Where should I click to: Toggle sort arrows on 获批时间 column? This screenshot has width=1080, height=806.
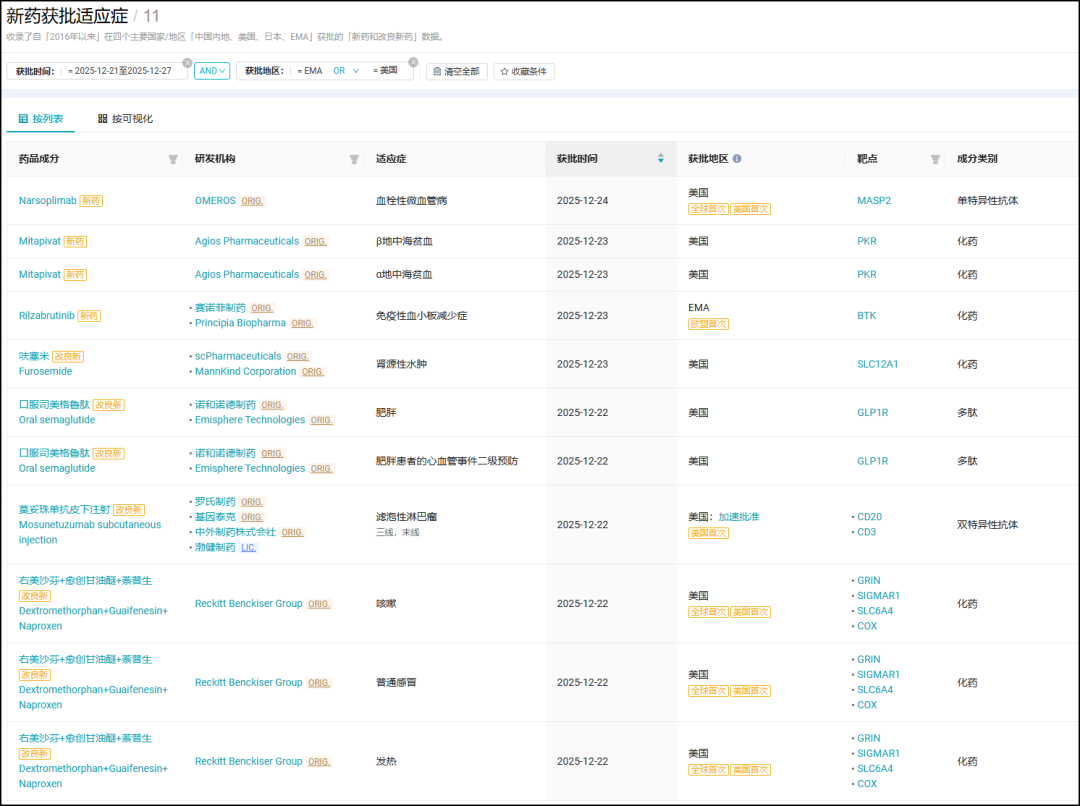(661, 158)
